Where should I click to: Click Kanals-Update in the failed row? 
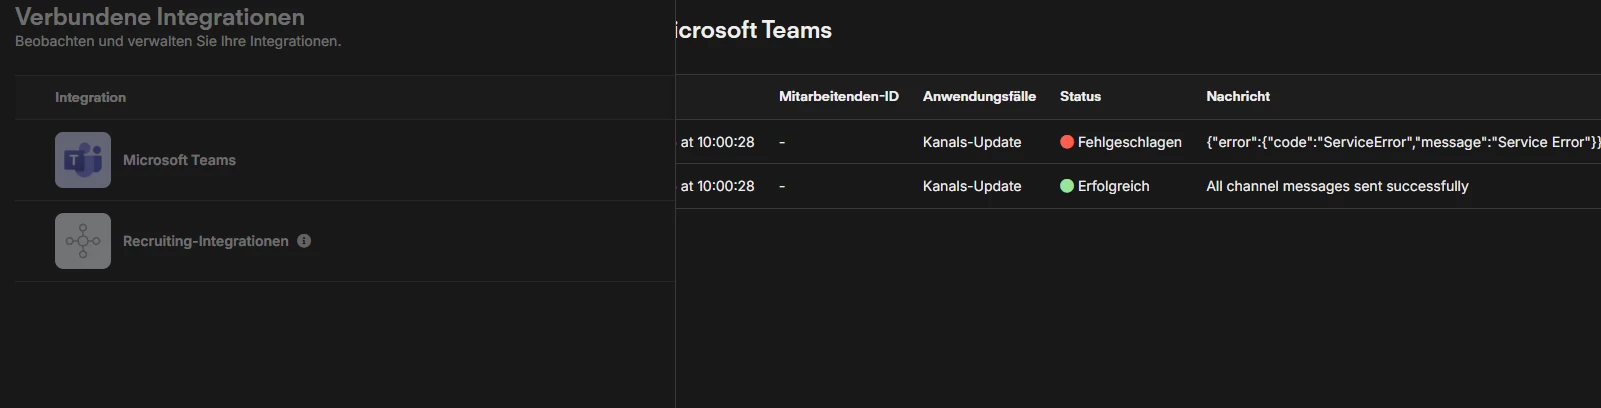[972, 142]
